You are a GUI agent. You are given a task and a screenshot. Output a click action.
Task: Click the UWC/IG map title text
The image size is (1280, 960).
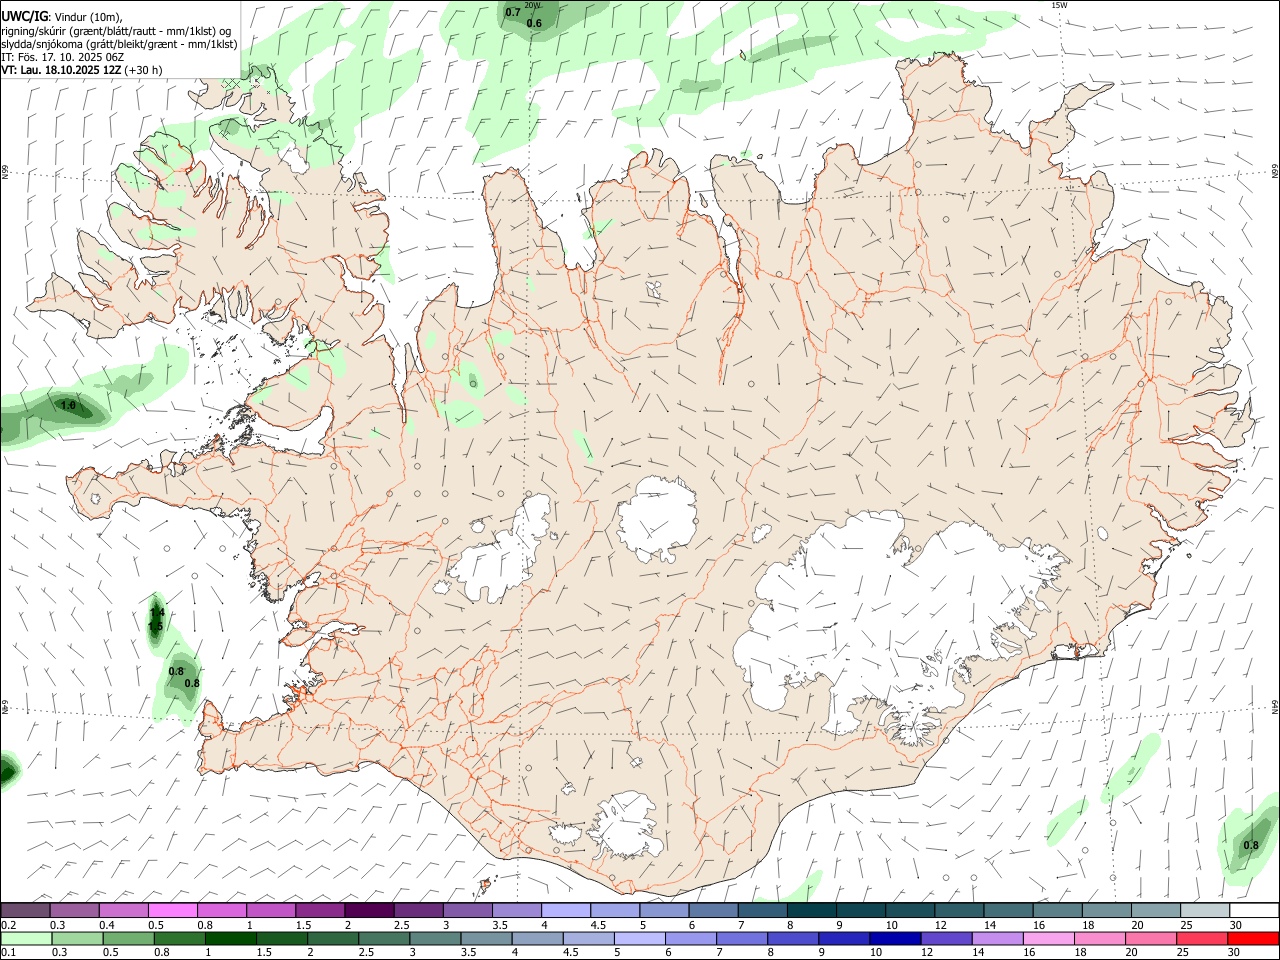click(23, 15)
